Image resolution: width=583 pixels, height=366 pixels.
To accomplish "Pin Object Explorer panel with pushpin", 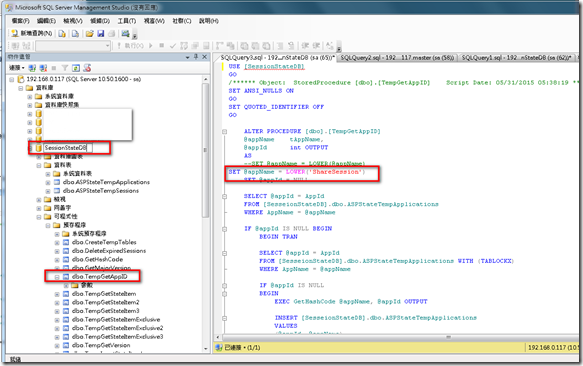I will point(196,57).
